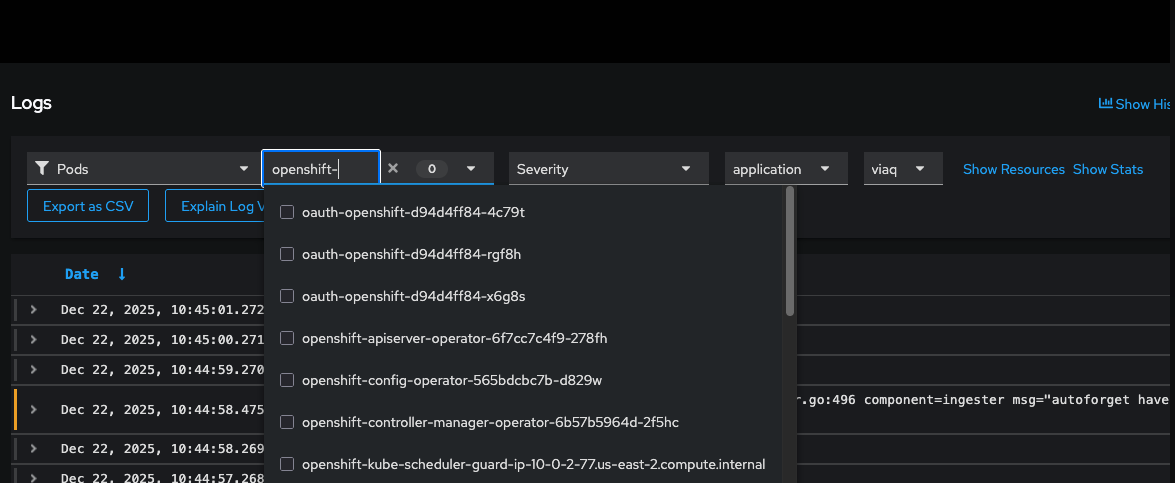The width and height of the screenshot is (1175, 483).
Task: Check oauth-openshift-d94d4ff84-rgf8h pod
Action: tap(286, 255)
